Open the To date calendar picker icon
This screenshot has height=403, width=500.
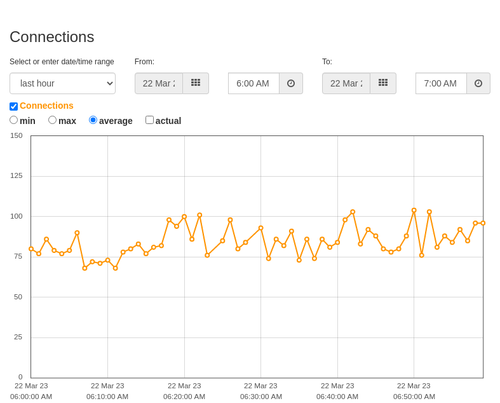pyautogui.click(x=383, y=83)
